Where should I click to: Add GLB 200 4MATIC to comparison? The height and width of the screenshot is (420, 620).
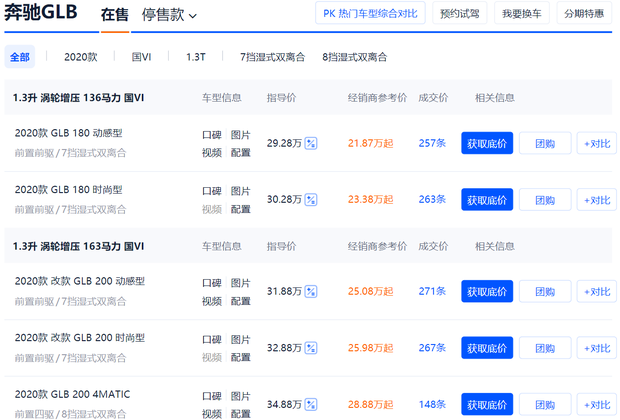pos(597,405)
